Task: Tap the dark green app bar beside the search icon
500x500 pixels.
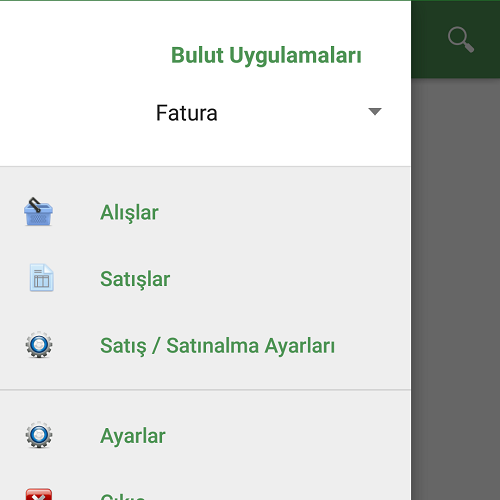Action: point(429,39)
